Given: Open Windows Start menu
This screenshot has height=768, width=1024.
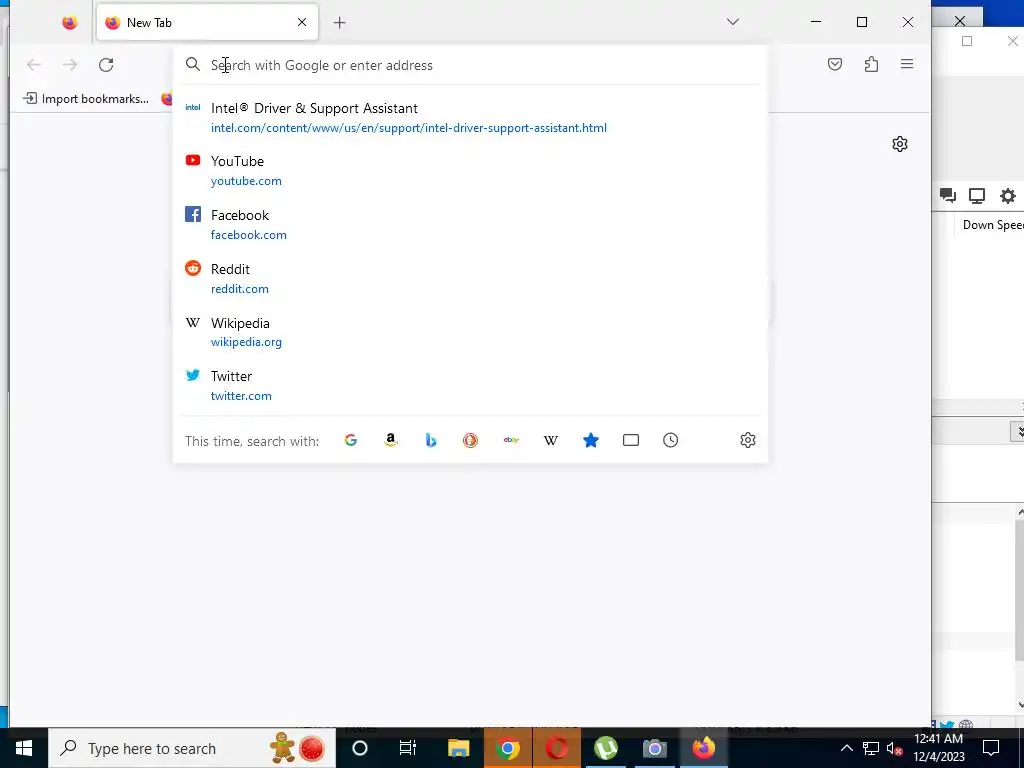Looking at the screenshot, I should pos(24,748).
